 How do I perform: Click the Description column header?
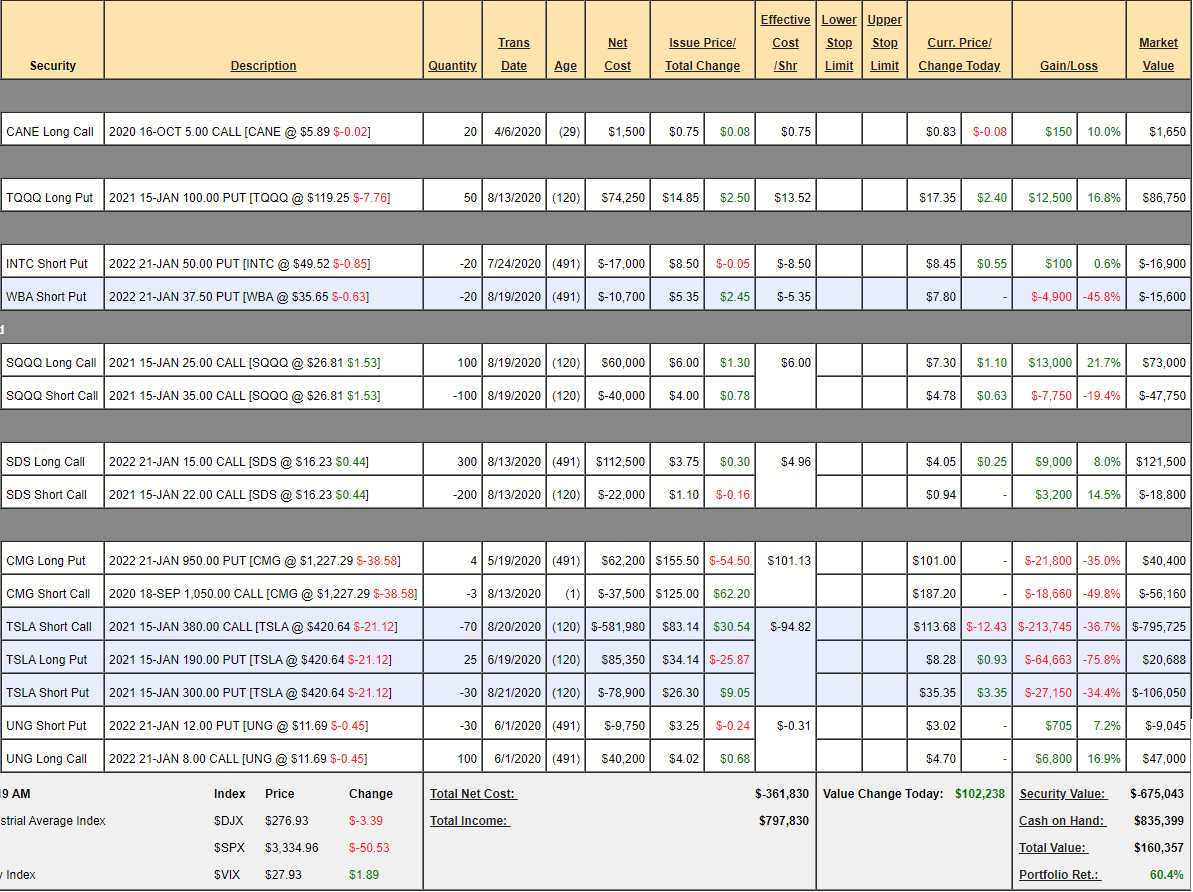(x=263, y=66)
